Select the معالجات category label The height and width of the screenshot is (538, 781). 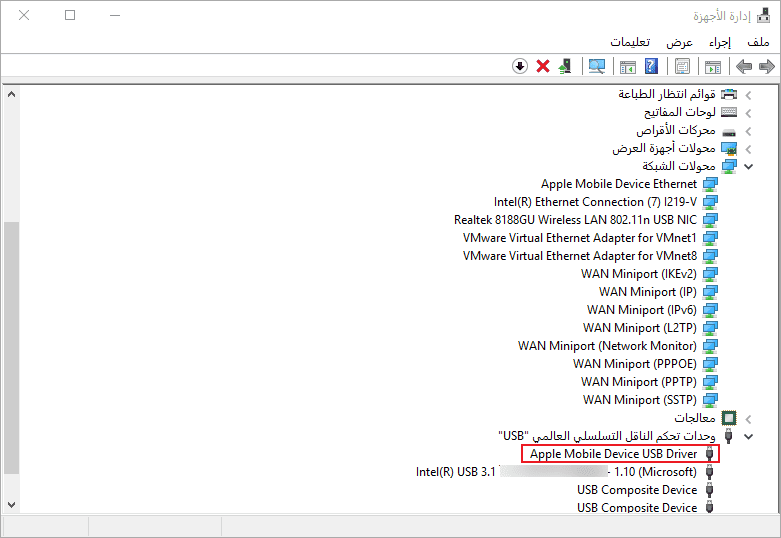pos(695,417)
